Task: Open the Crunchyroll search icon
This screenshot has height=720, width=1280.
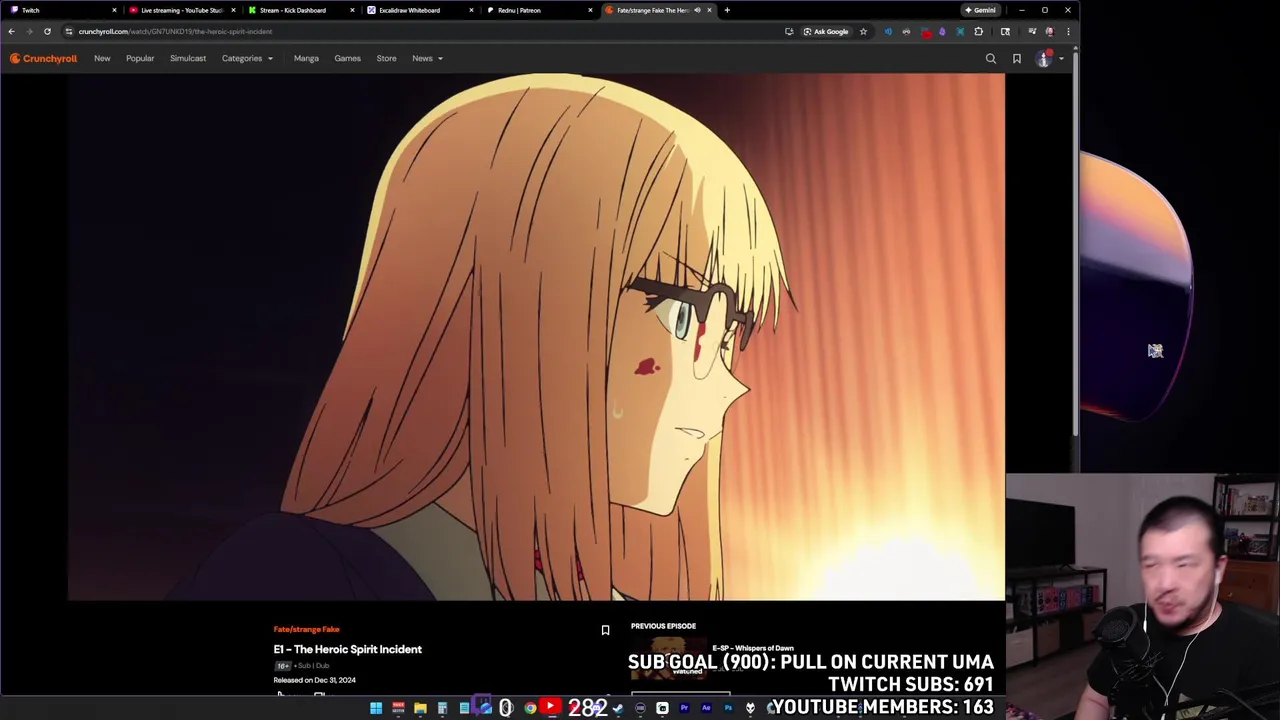Action: click(x=991, y=58)
